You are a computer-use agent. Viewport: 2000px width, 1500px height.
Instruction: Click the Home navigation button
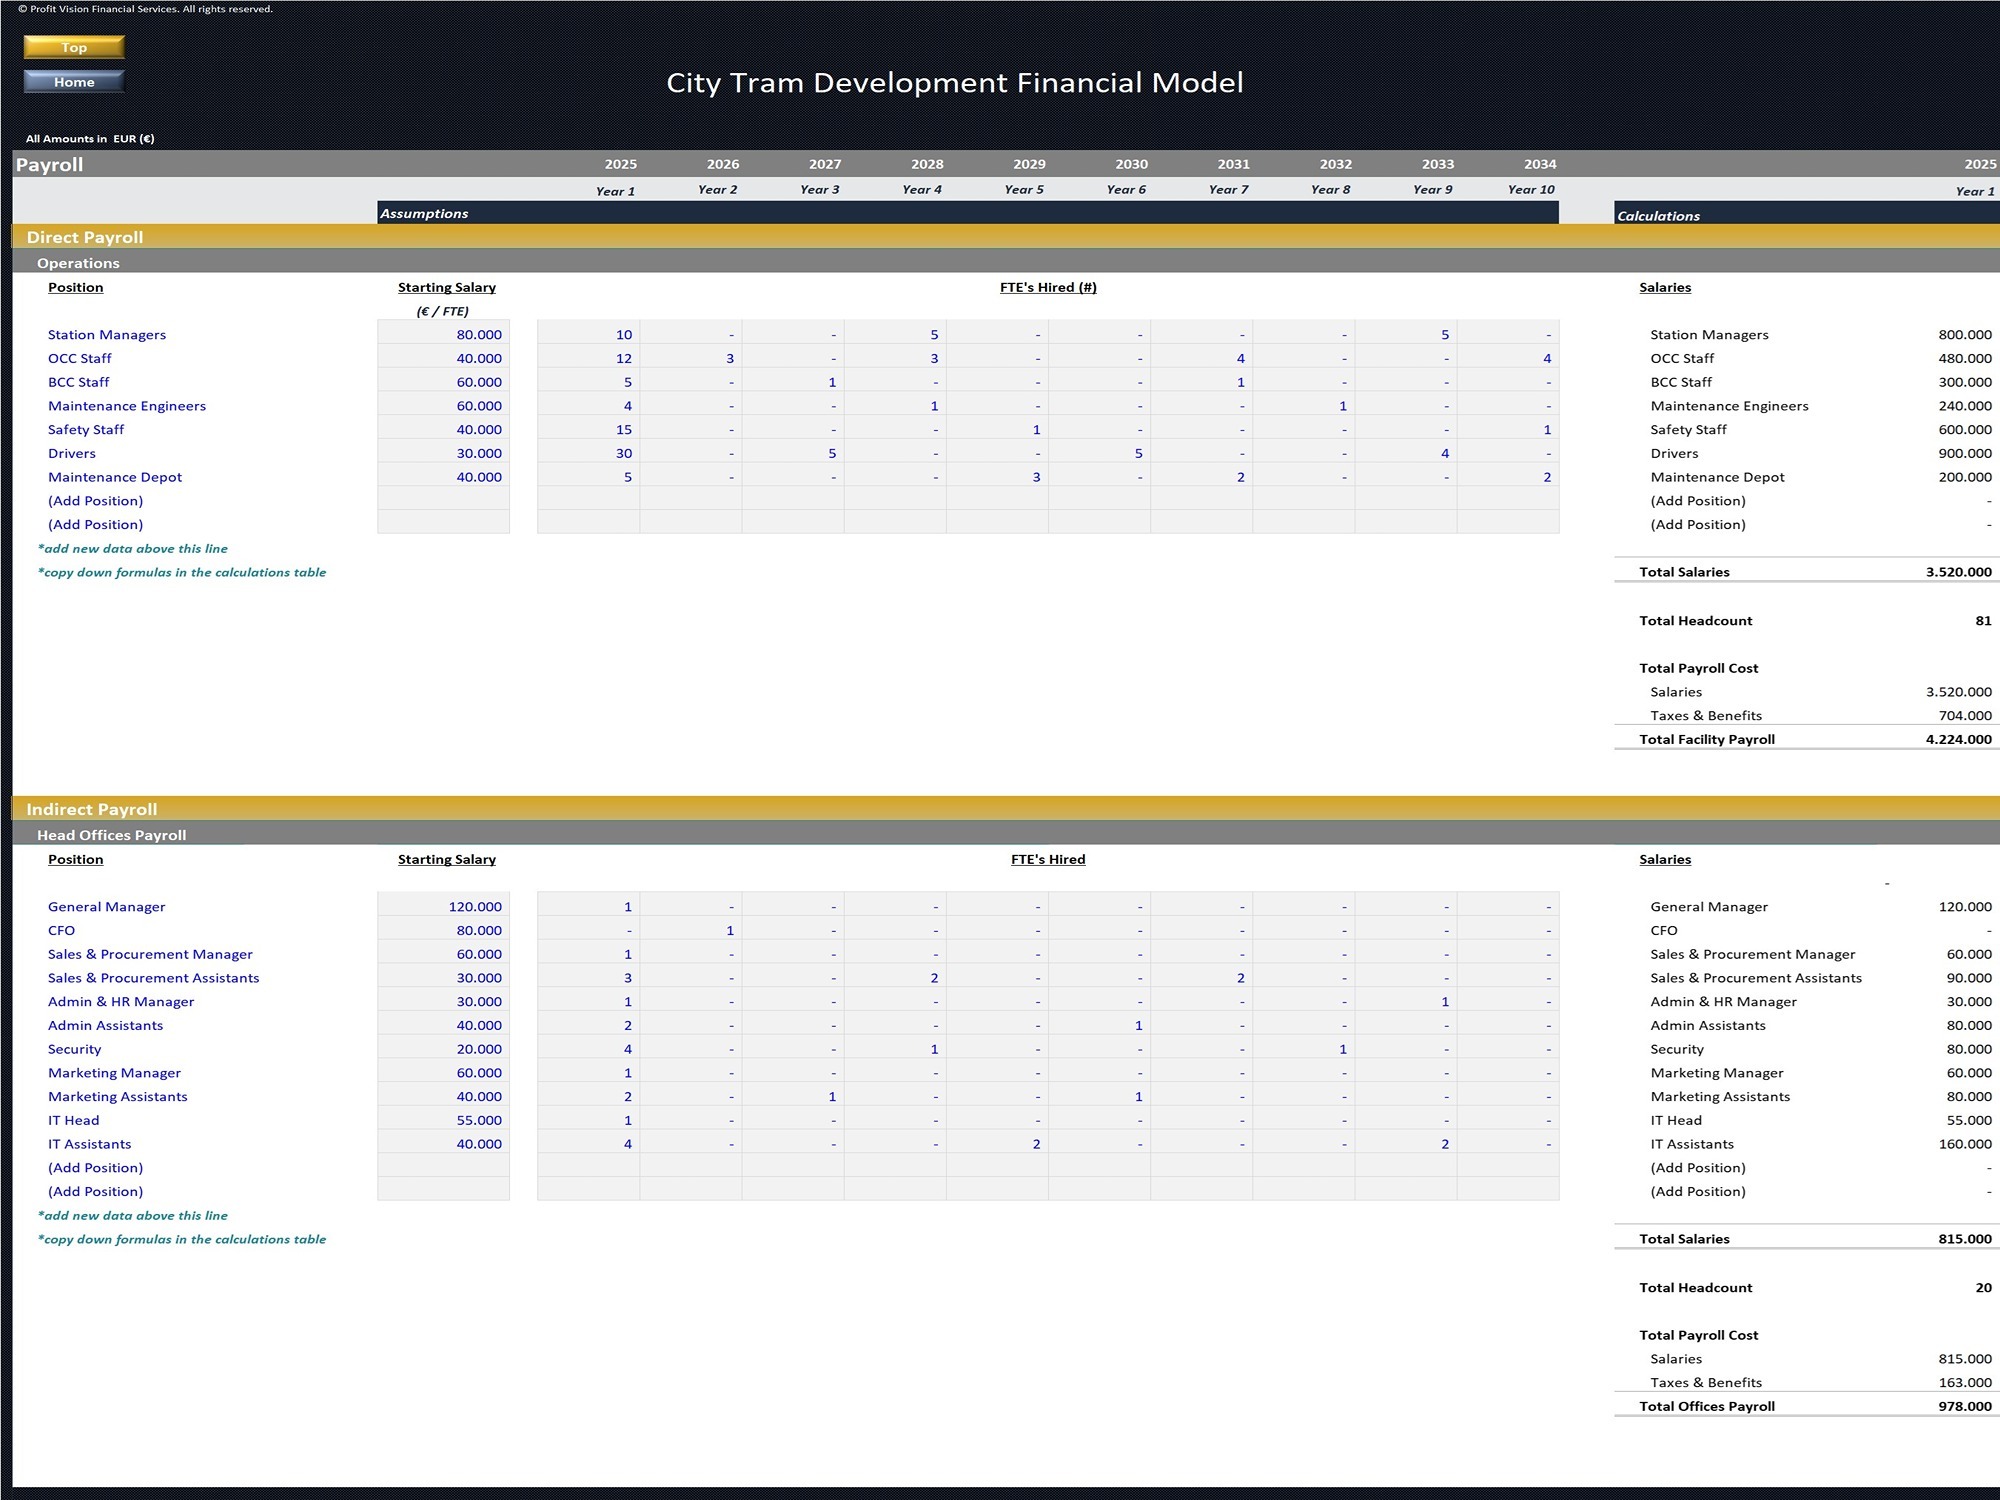click(x=74, y=82)
